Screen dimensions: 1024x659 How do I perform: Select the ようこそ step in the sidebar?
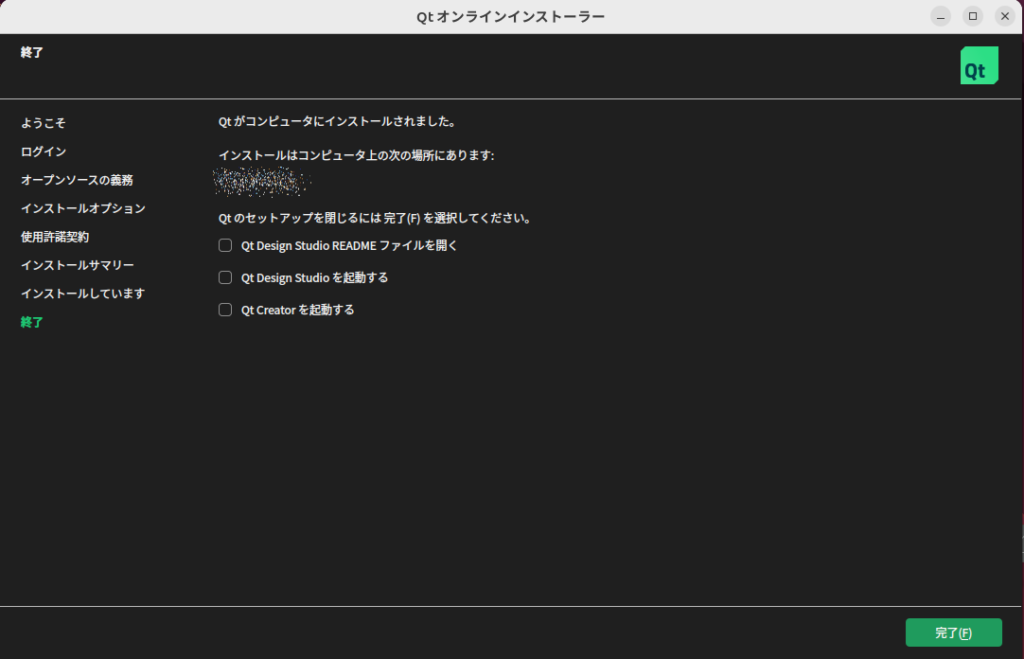click(x=43, y=123)
